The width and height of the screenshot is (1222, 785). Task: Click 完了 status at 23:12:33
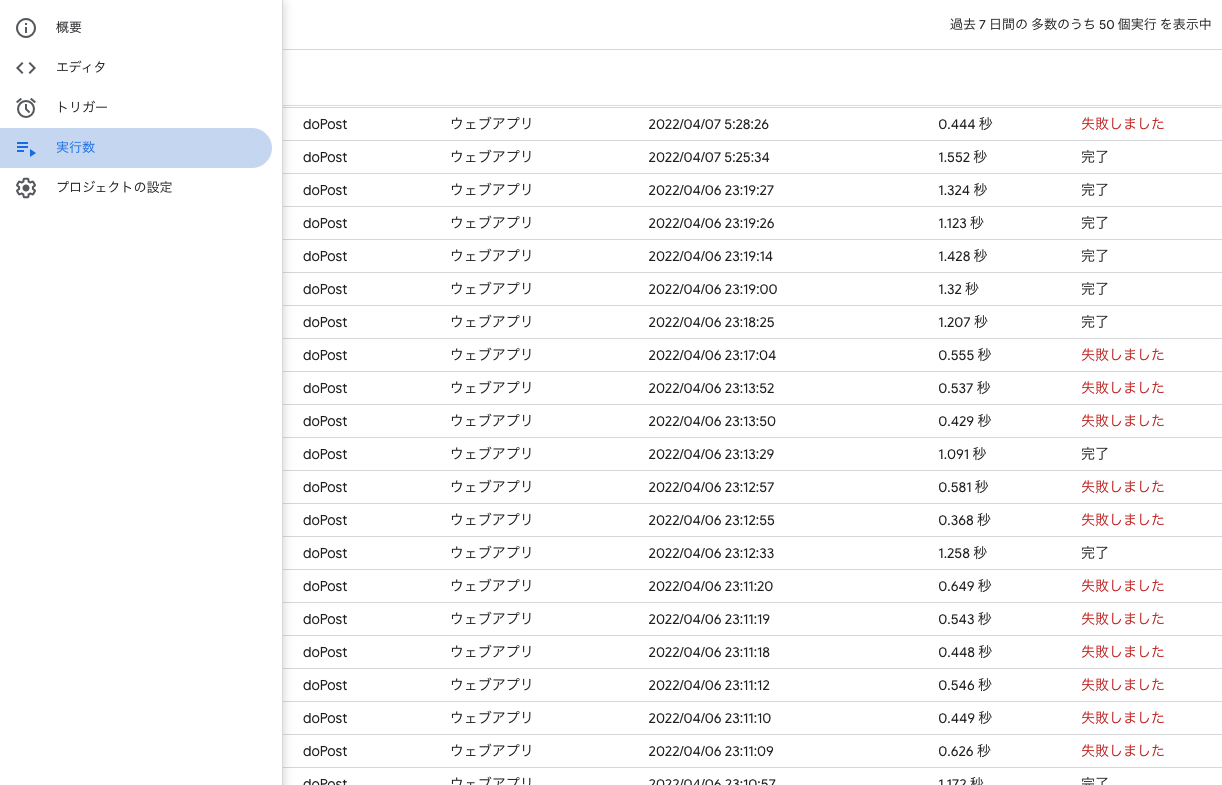click(x=1095, y=553)
